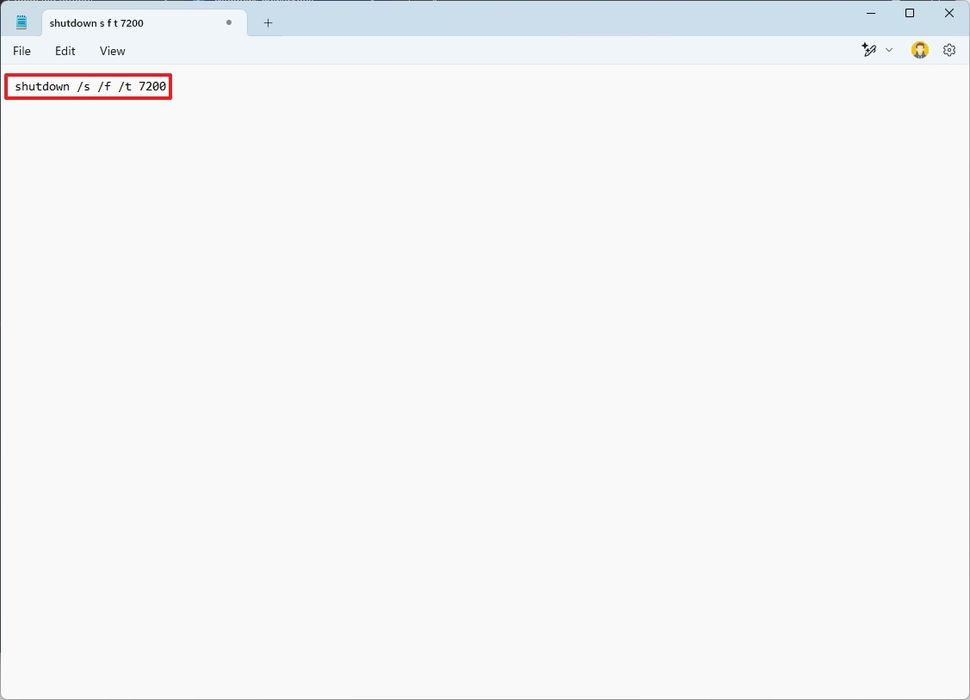The height and width of the screenshot is (700, 970).
Task: Open the File menu
Action: coord(21,50)
